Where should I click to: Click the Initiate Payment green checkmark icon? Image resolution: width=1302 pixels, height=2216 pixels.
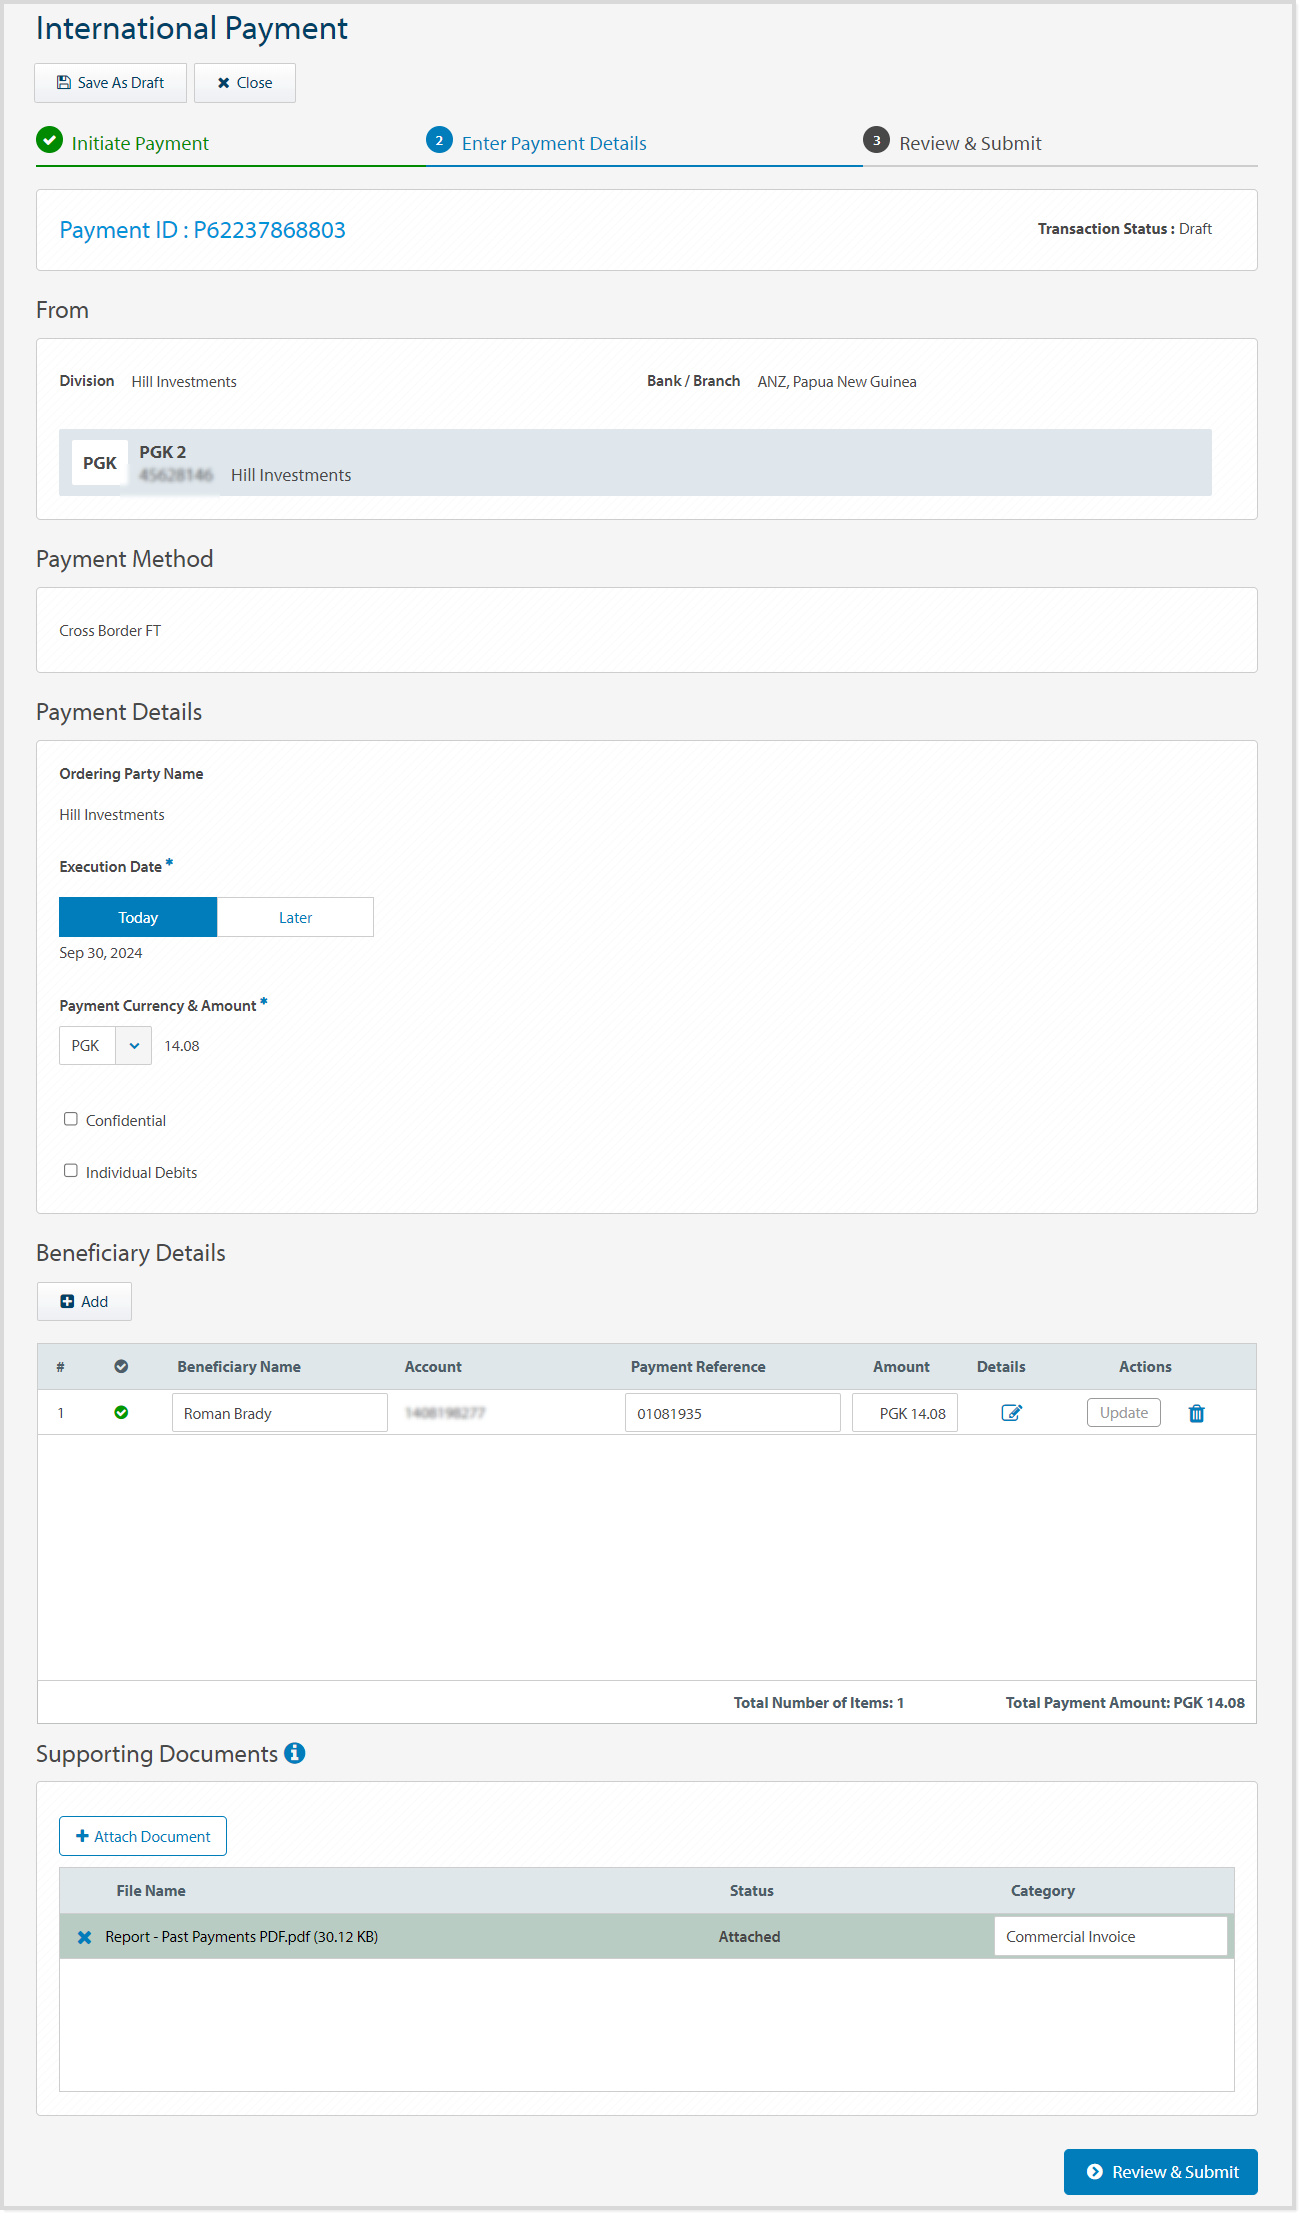[49, 141]
